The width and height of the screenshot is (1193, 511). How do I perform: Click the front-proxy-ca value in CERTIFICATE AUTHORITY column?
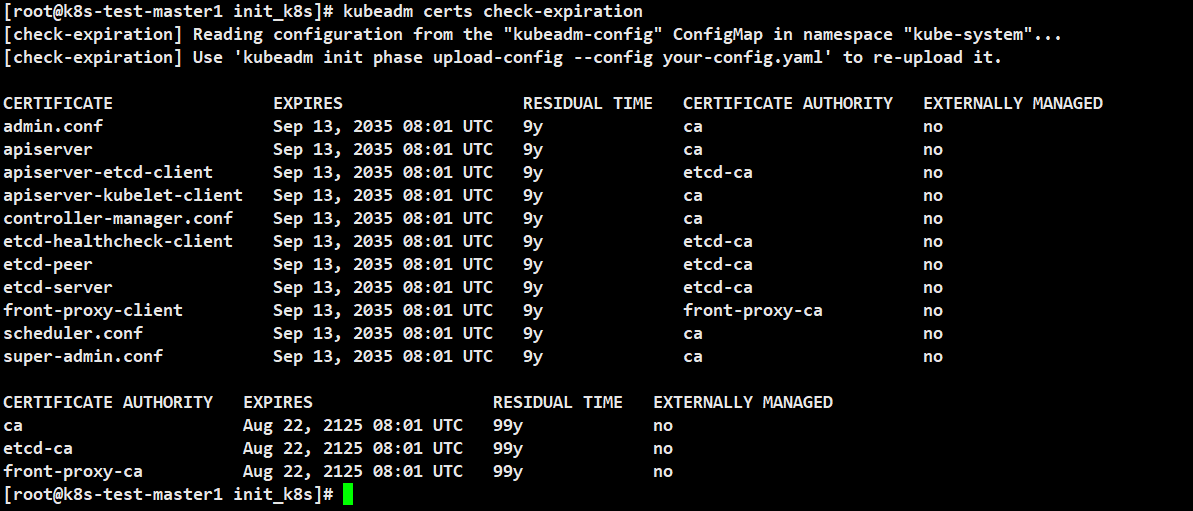[752, 311]
